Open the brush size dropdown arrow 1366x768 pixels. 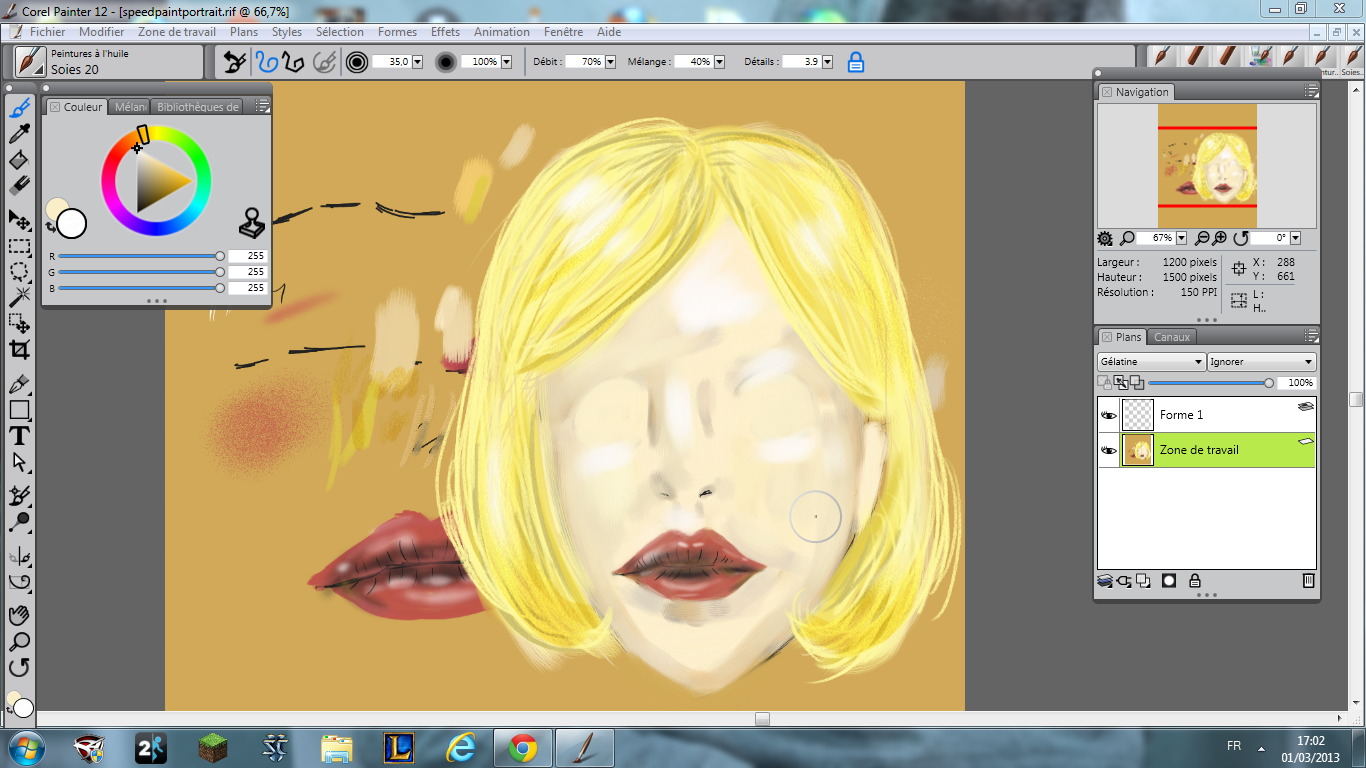click(x=417, y=62)
